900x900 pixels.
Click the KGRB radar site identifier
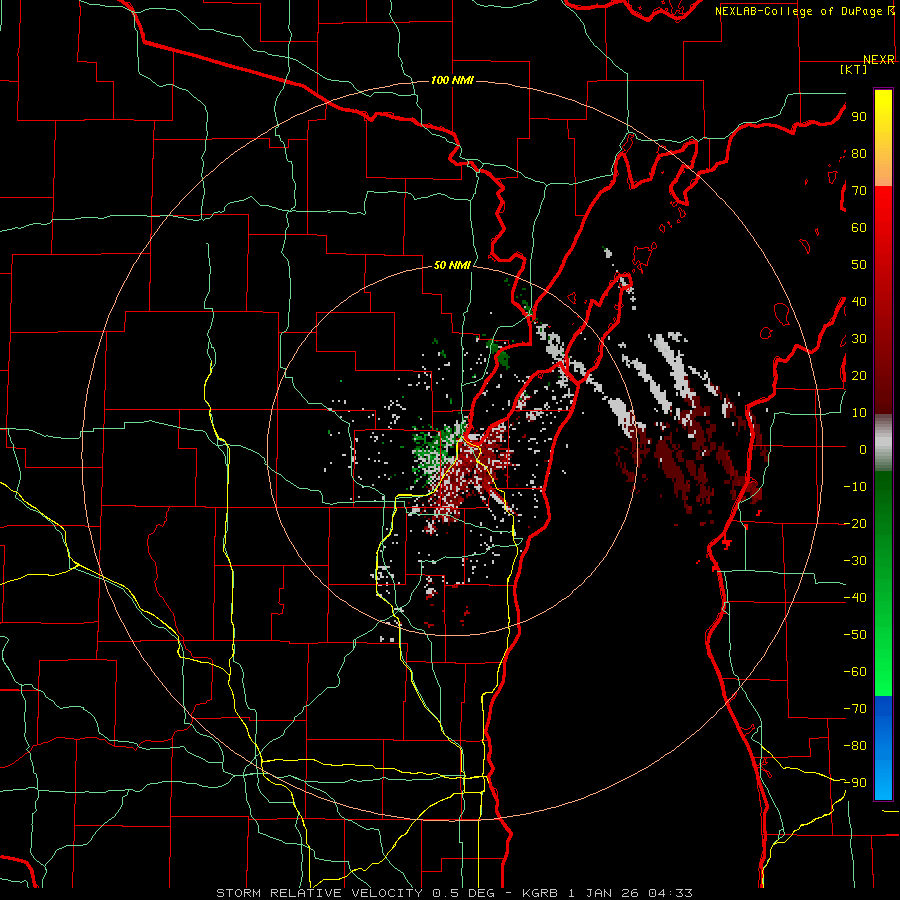pos(540,893)
